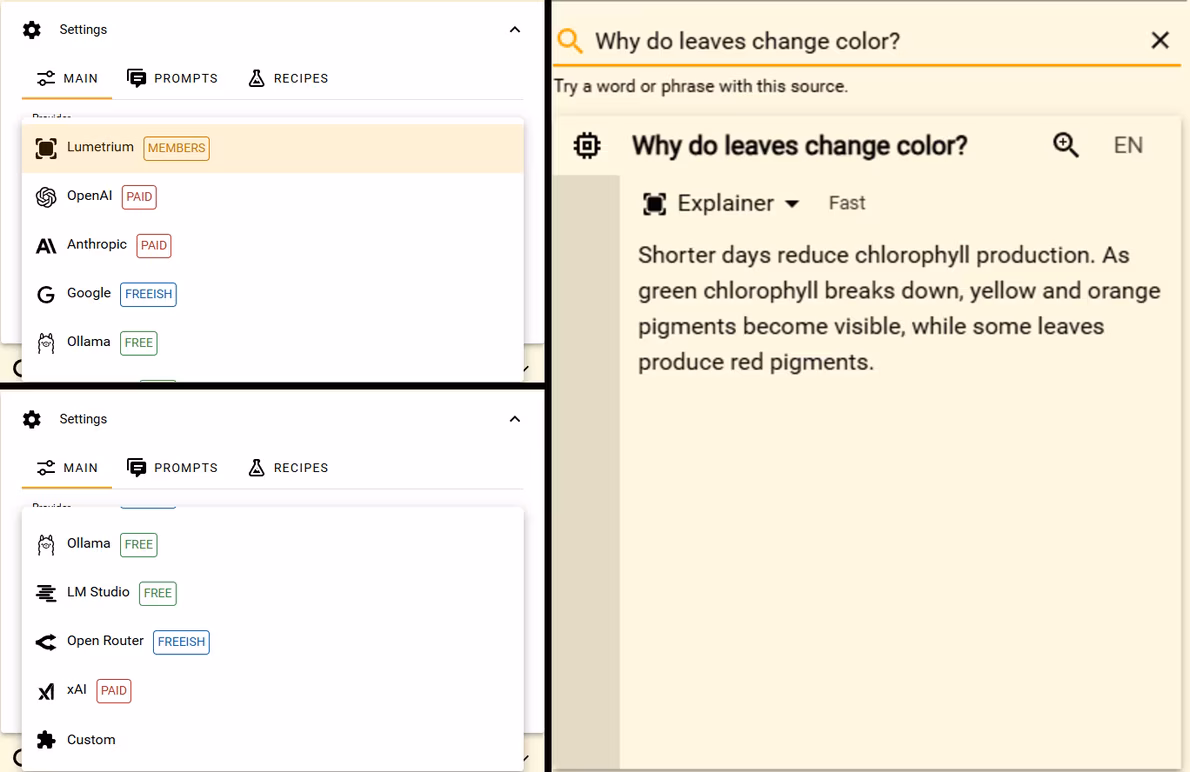
Task: Click the Google G icon
Action: [x=46, y=295]
